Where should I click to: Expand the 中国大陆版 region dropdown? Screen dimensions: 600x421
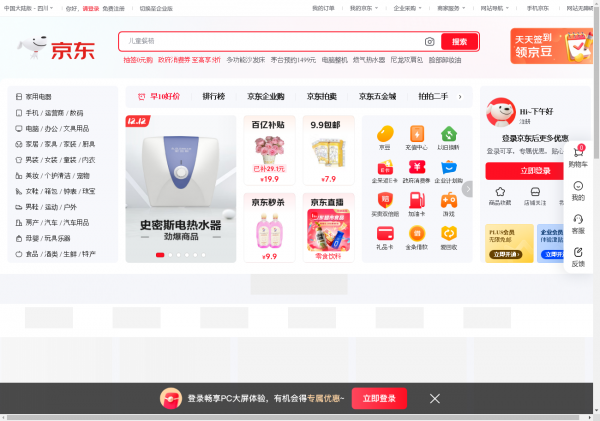click(x=28, y=8)
